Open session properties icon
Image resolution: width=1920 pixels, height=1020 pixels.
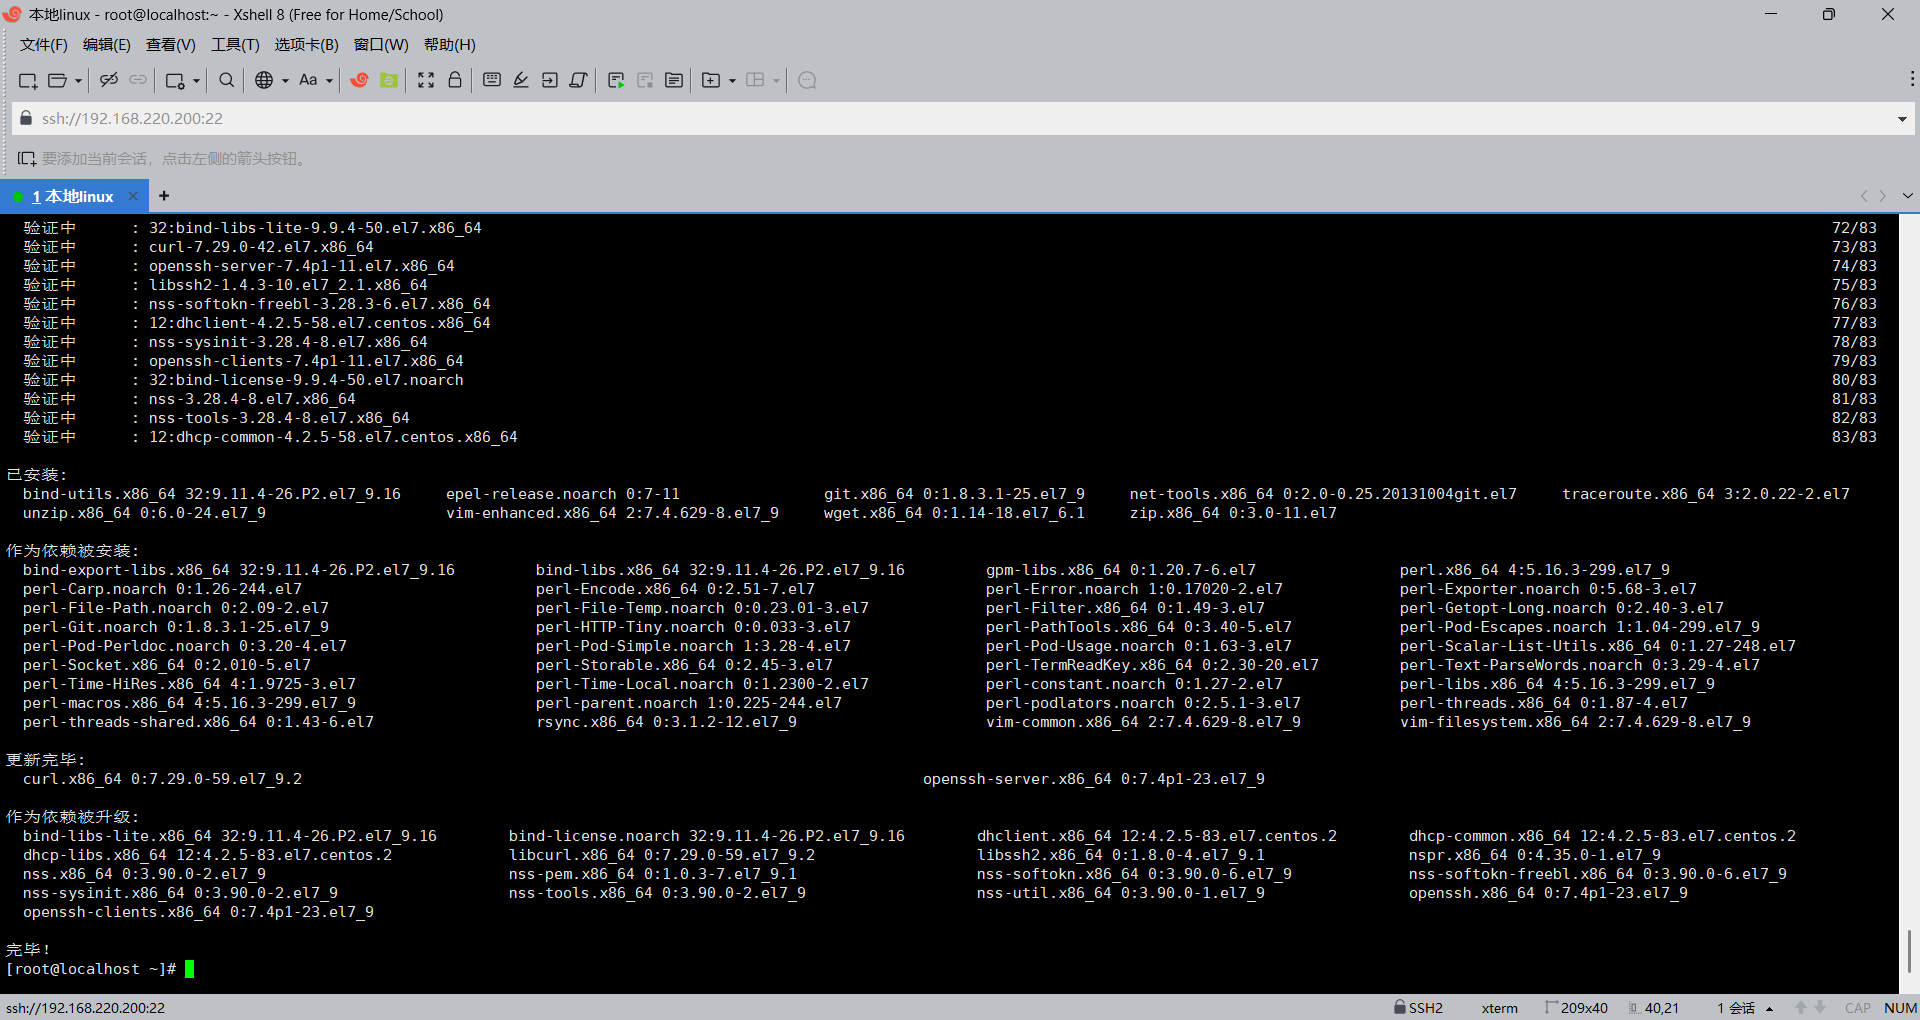click(x=175, y=80)
